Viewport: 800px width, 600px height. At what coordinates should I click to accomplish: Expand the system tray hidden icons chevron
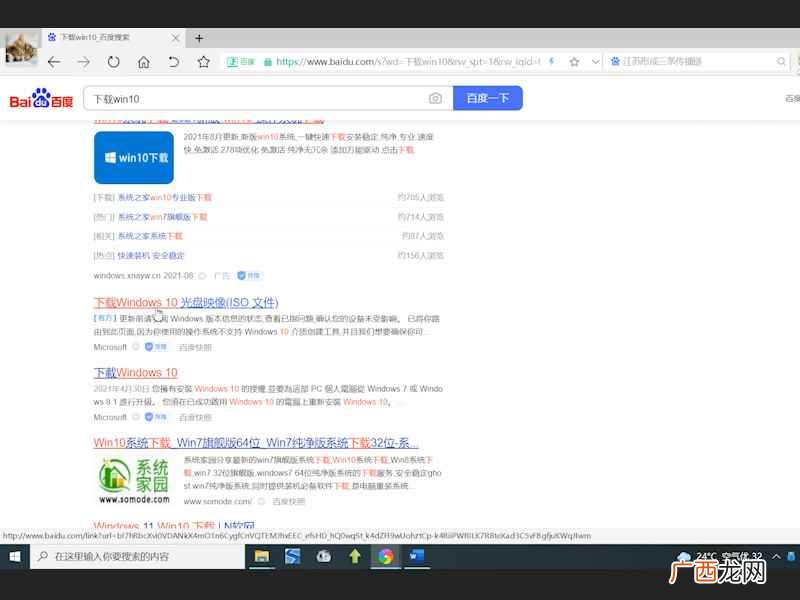coord(776,556)
